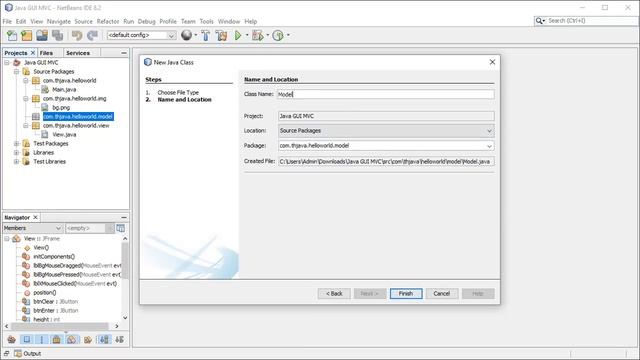Click the green Run Project arrow
The image size is (640, 360).
[x=238, y=36]
